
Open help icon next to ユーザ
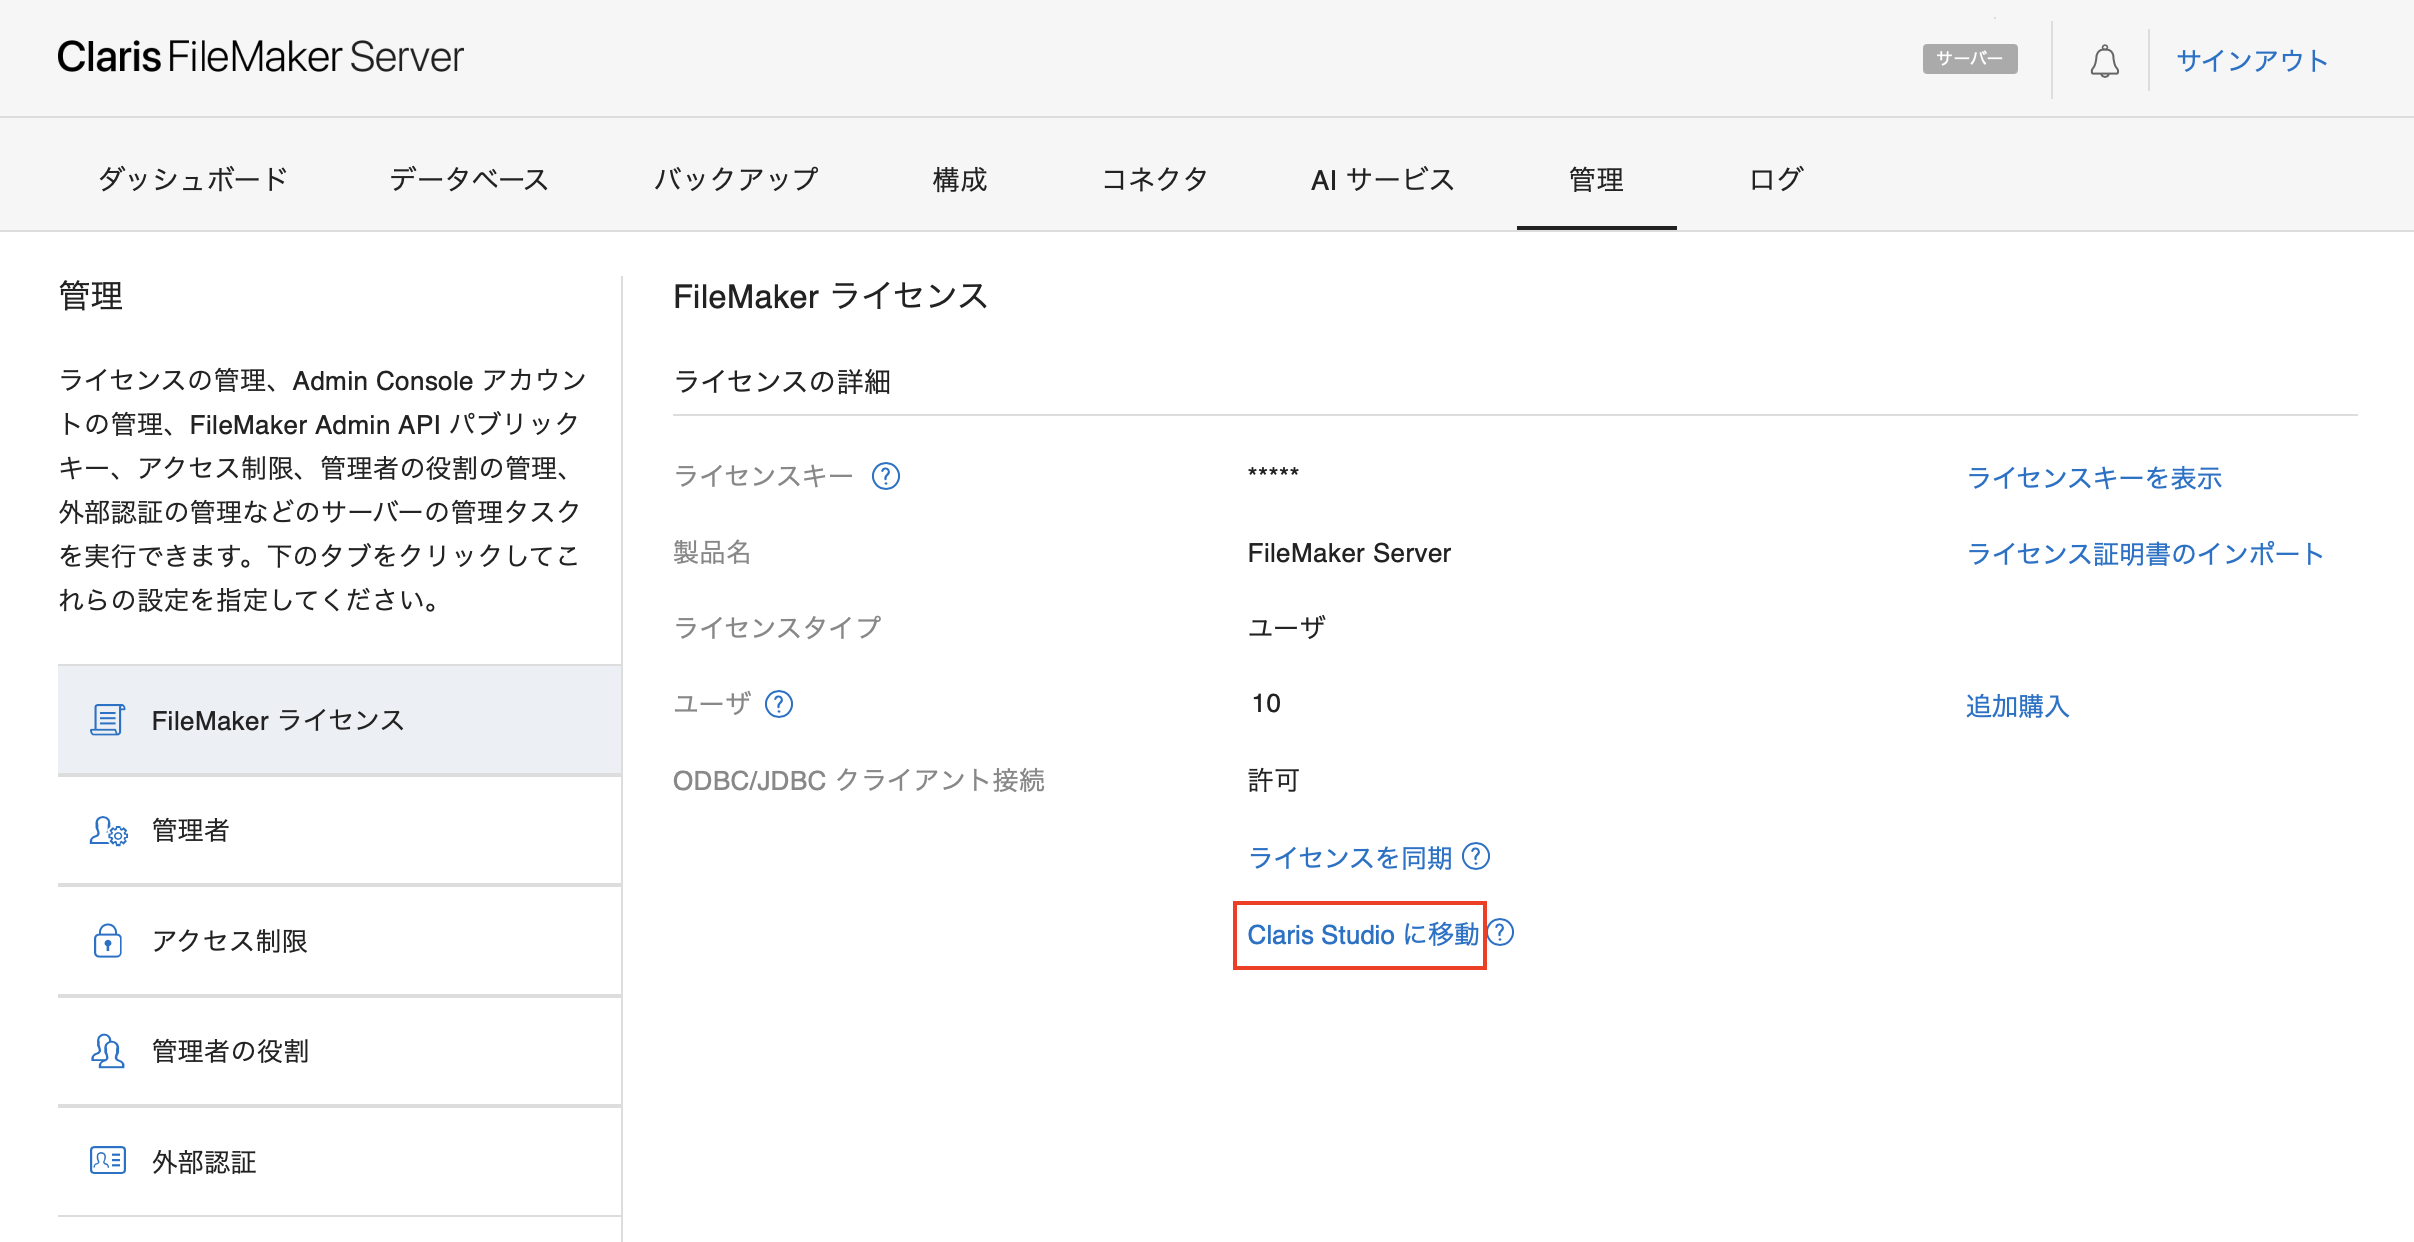tap(779, 704)
